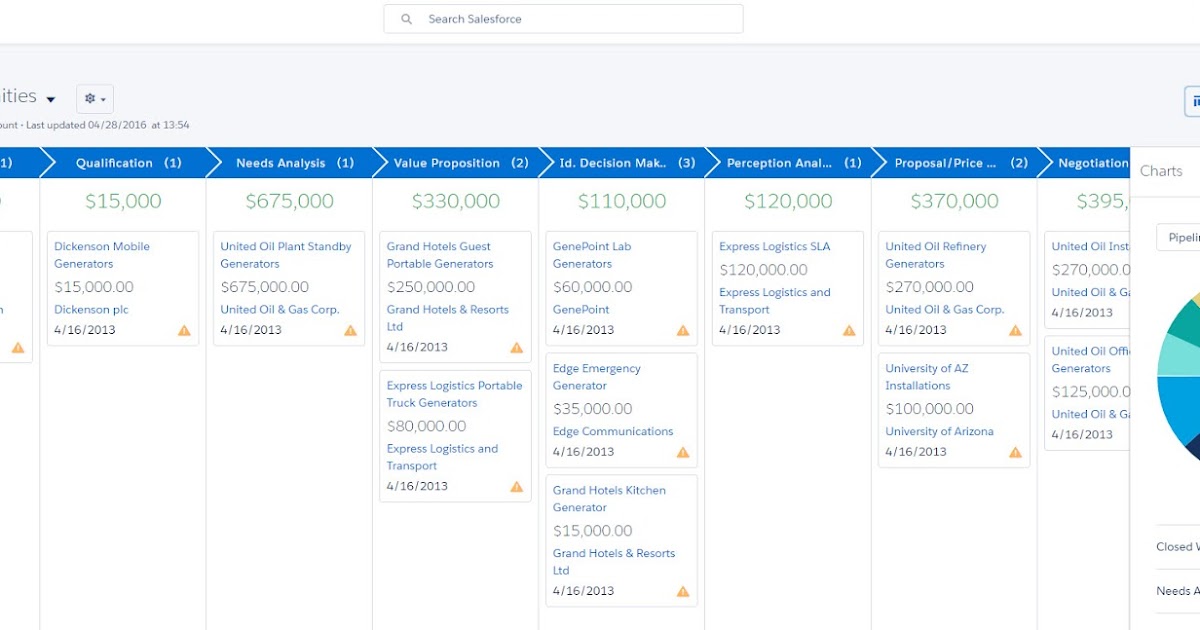Open the gear dropdown arrow beside settings icon
The image size is (1200, 630).
tap(103, 98)
